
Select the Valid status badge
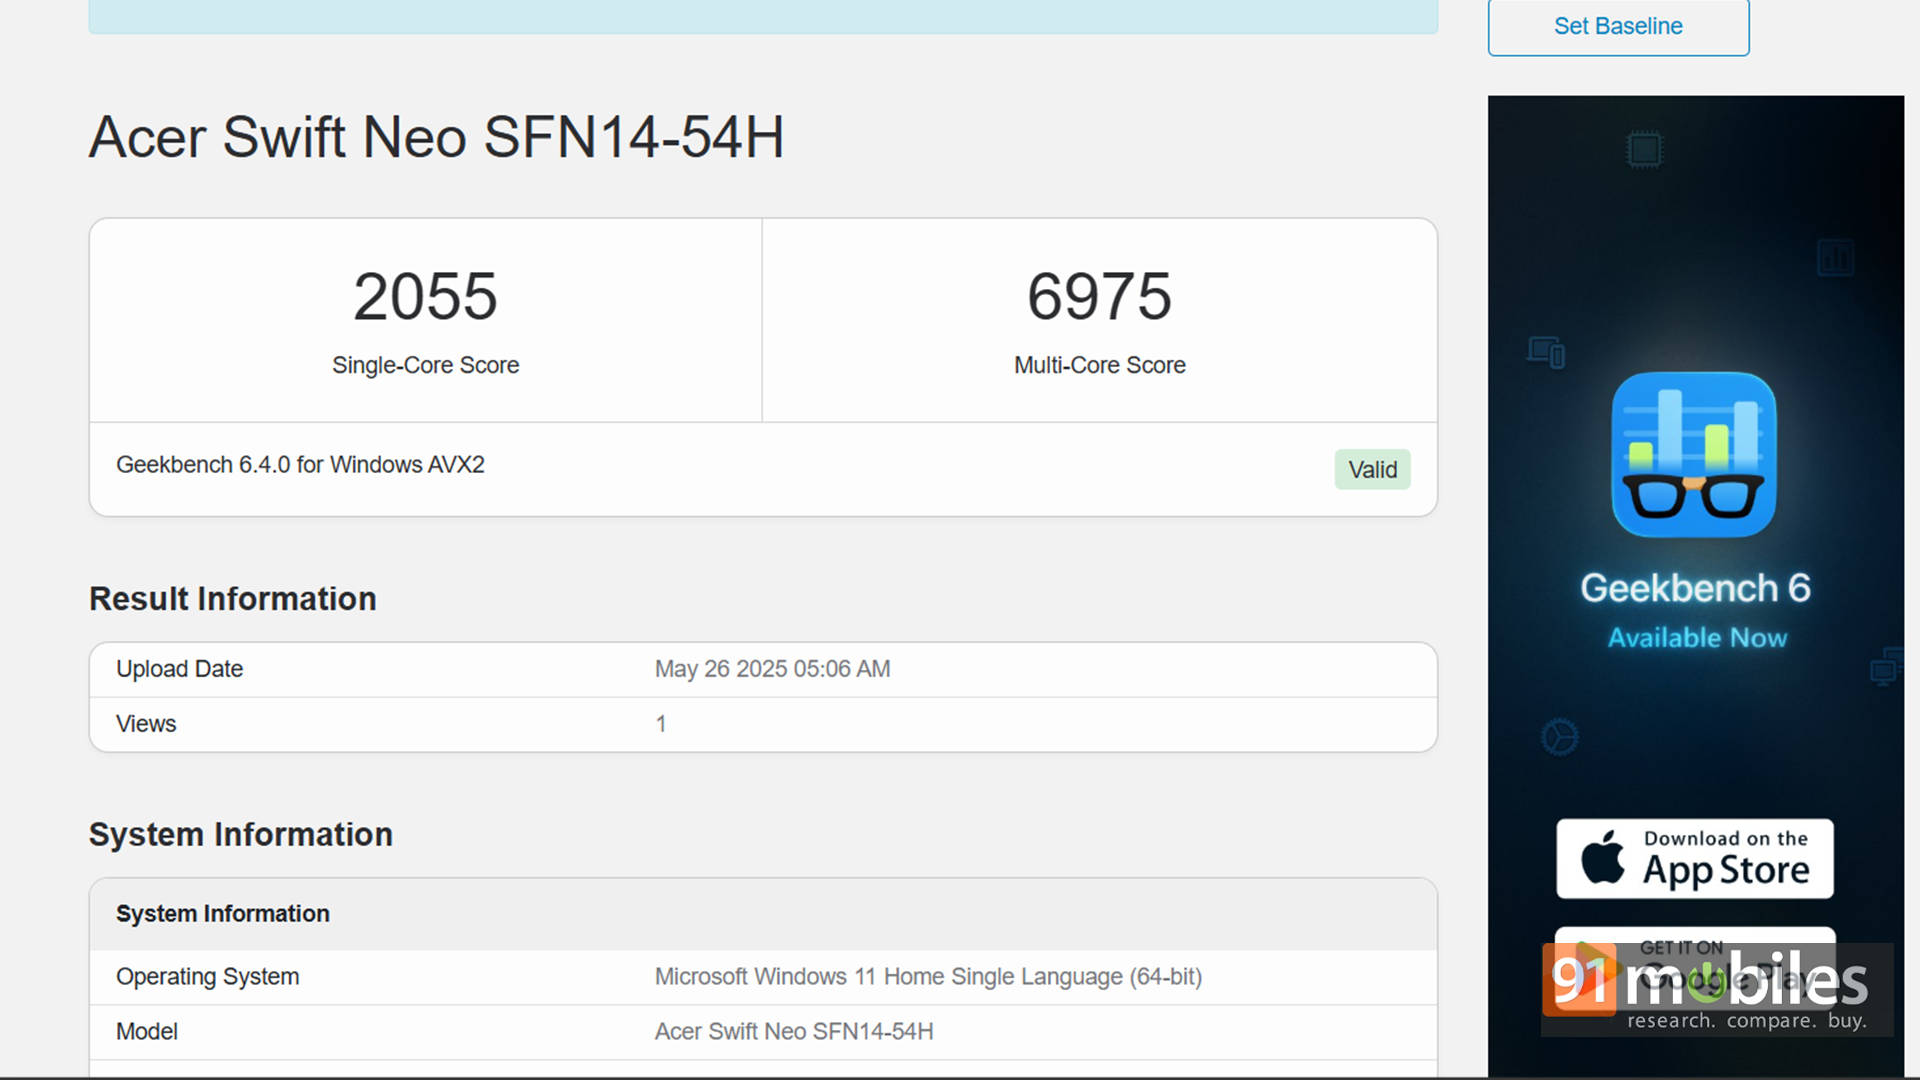tap(1372, 469)
